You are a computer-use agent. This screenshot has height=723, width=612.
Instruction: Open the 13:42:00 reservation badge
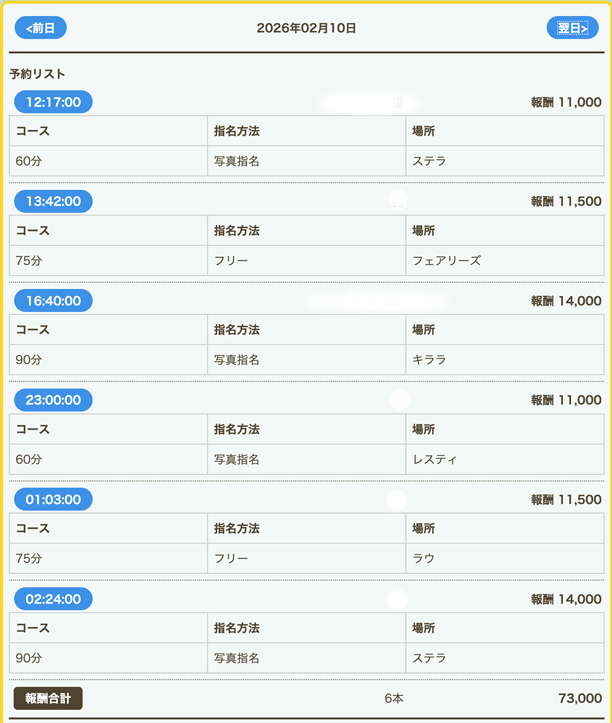pos(53,201)
